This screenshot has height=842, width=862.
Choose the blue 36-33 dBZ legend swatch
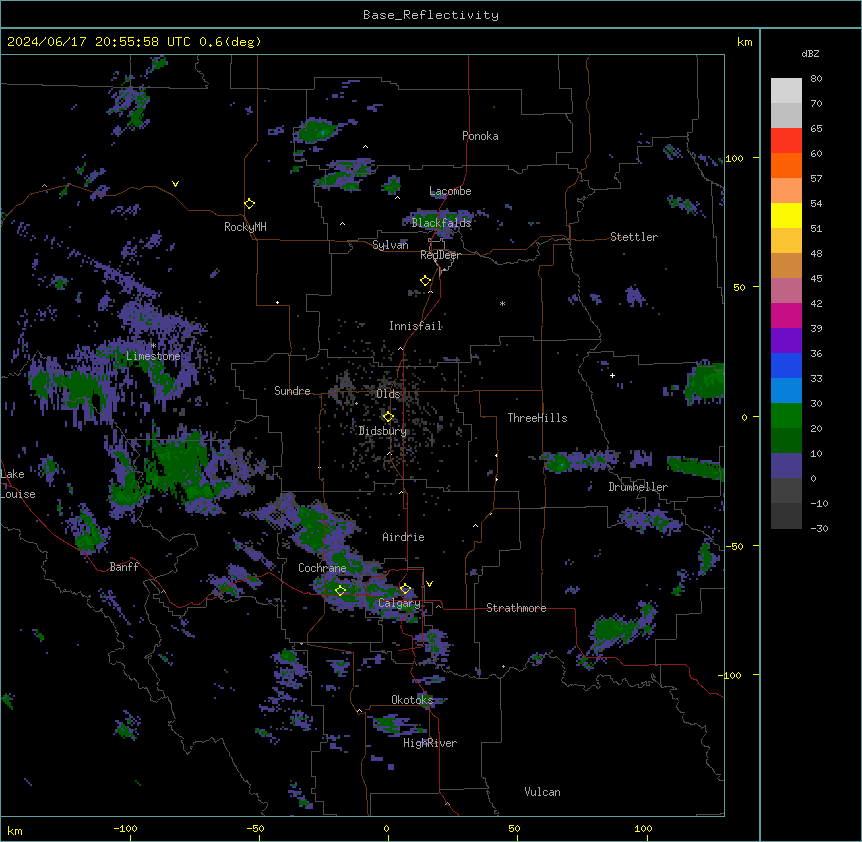pos(786,365)
